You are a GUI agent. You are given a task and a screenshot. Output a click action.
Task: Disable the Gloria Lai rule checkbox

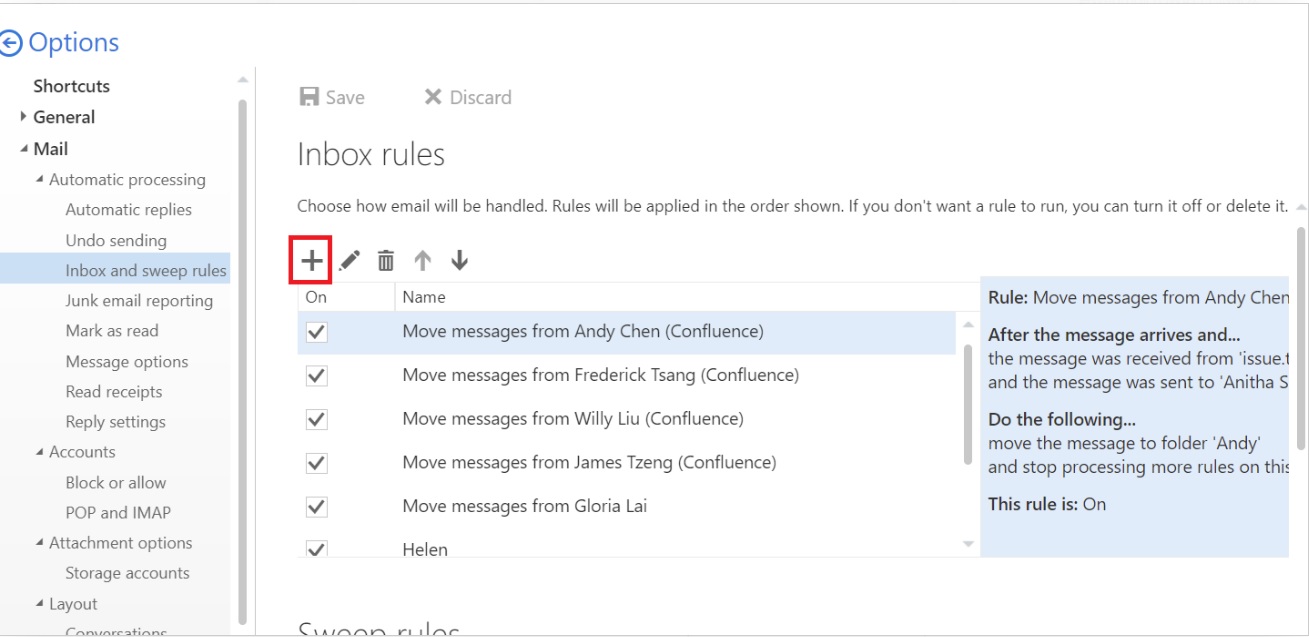317,507
